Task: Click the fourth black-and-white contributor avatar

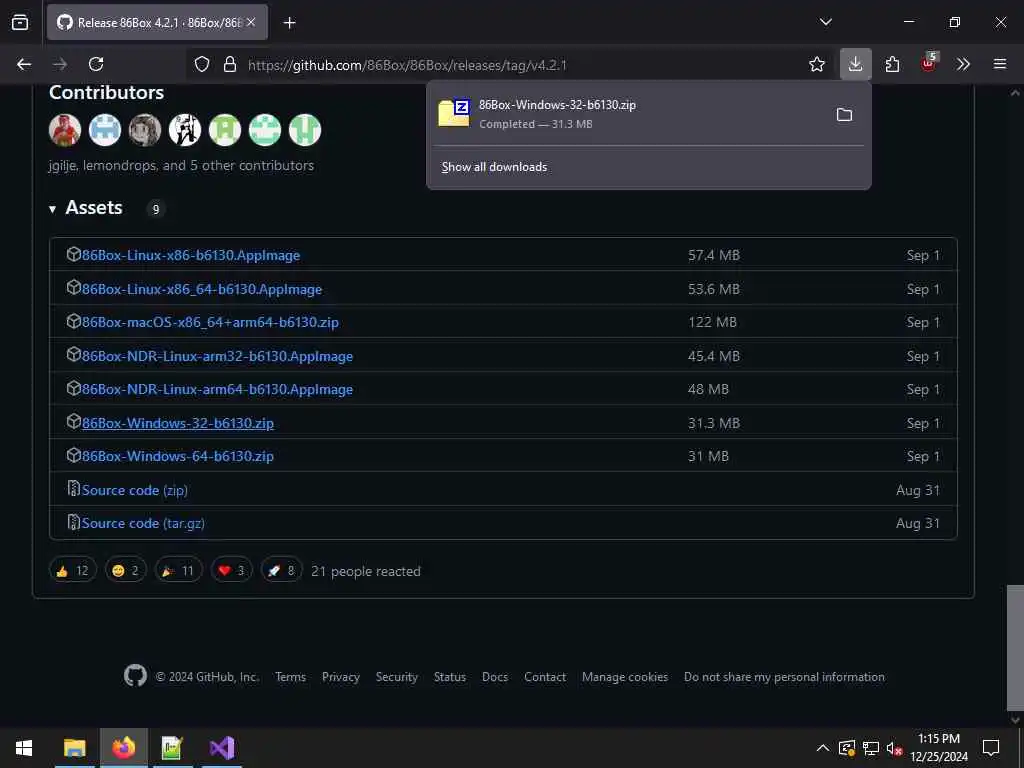Action: (x=185, y=129)
